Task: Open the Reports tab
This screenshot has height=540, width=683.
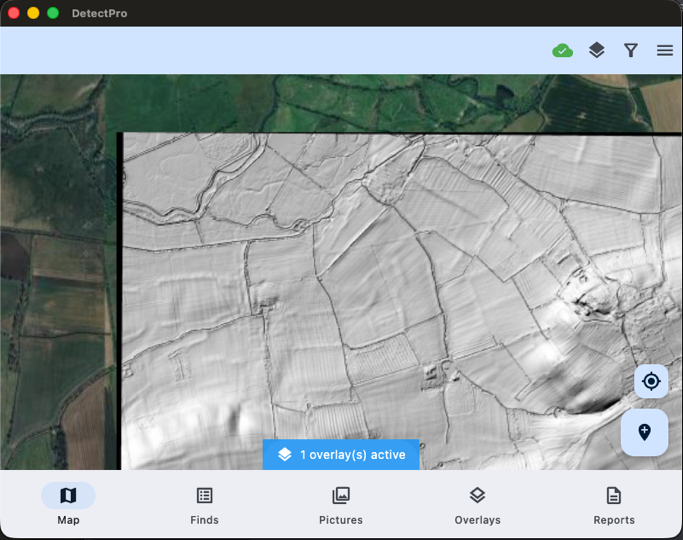Action: 614,506
